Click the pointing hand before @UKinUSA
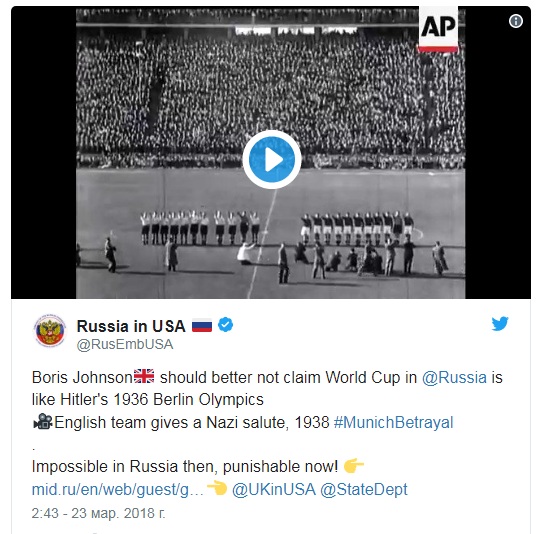This screenshot has width=539, height=534. (217, 488)
